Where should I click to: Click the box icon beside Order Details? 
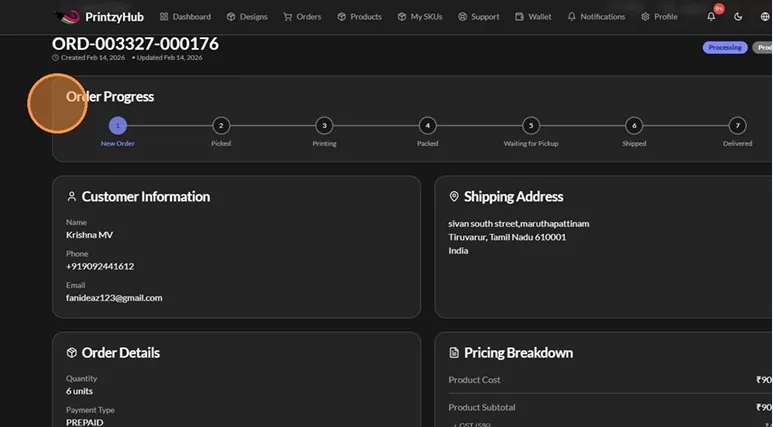pyautogui.click(x=71, y=353)
